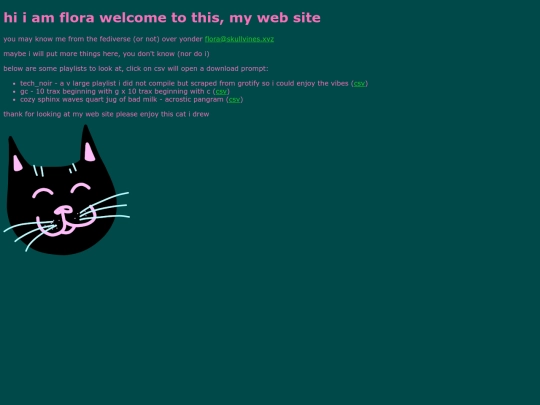Open the flora@skullvines.xyz fediverse link
Image resolution: width=540 pixels, height=405 pixels.
point(239,39)
